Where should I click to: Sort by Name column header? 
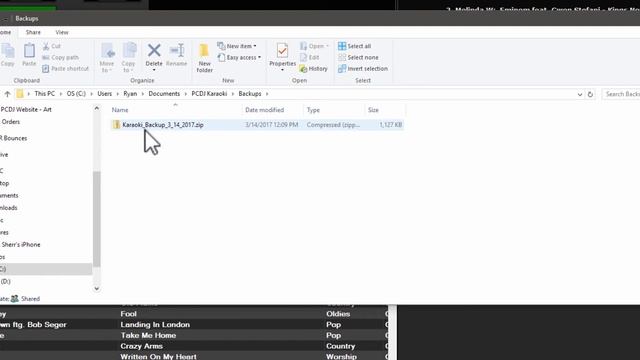pyautogui.click(x=120, y=110)
